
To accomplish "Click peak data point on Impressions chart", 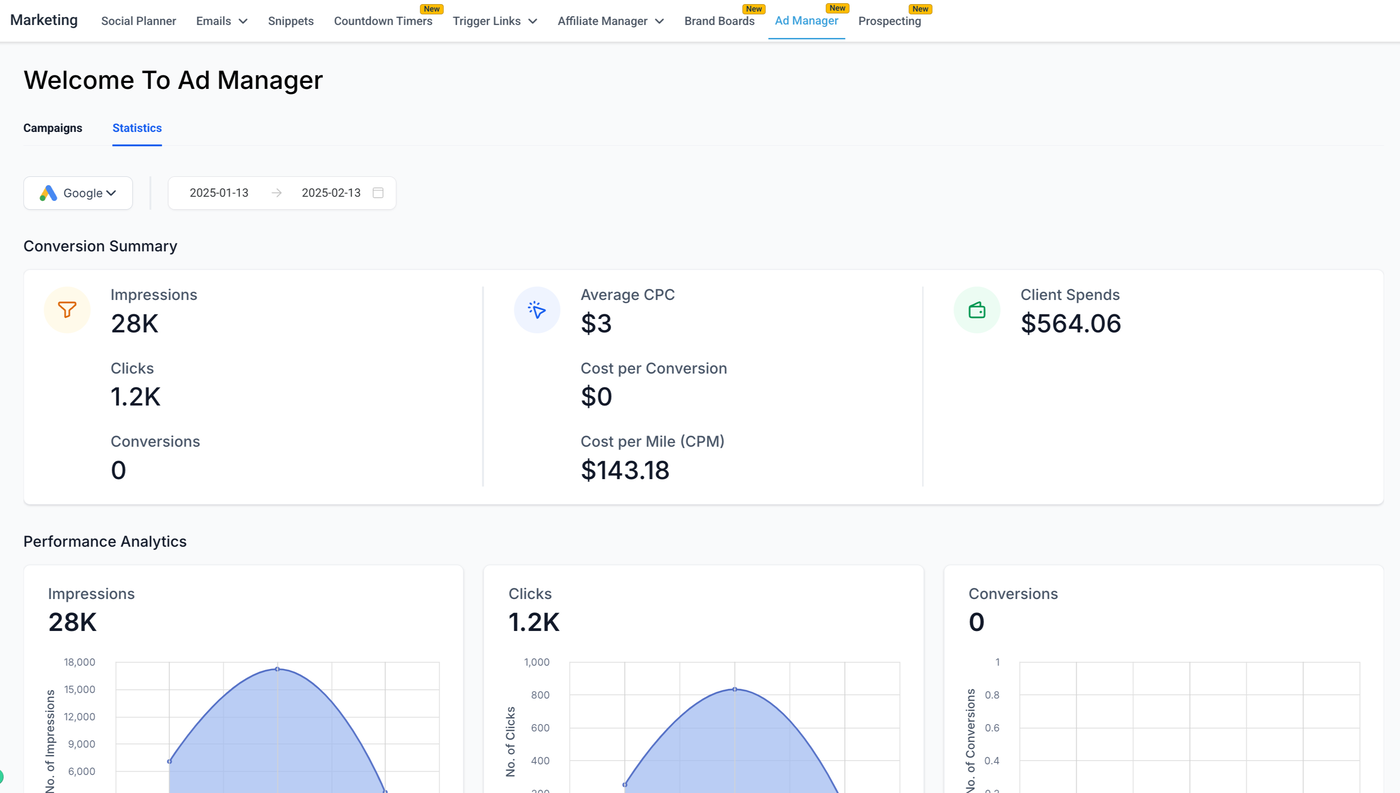I will tap(277, 669).
